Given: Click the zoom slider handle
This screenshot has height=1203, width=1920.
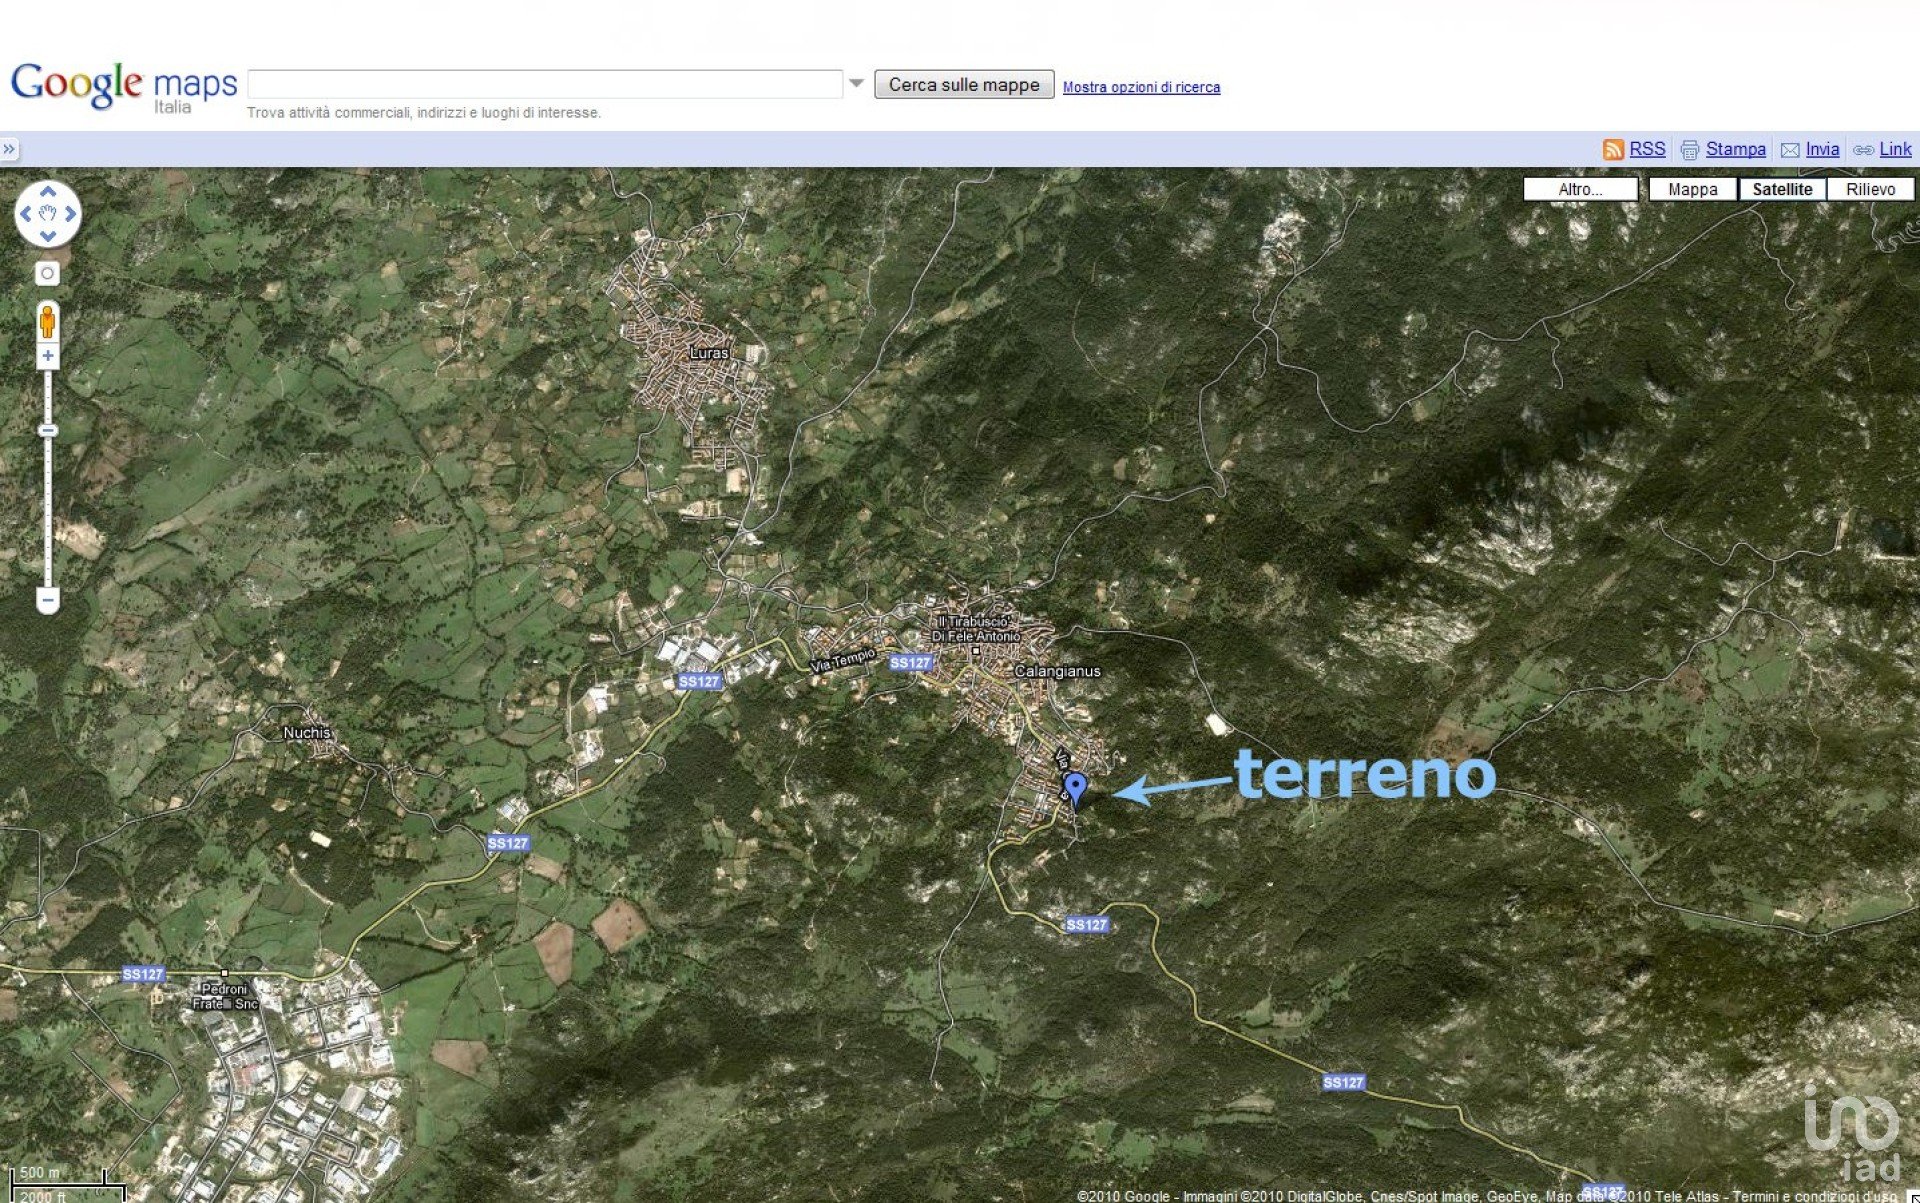Looking at the screenshot, I should click(x=47, y=431).
